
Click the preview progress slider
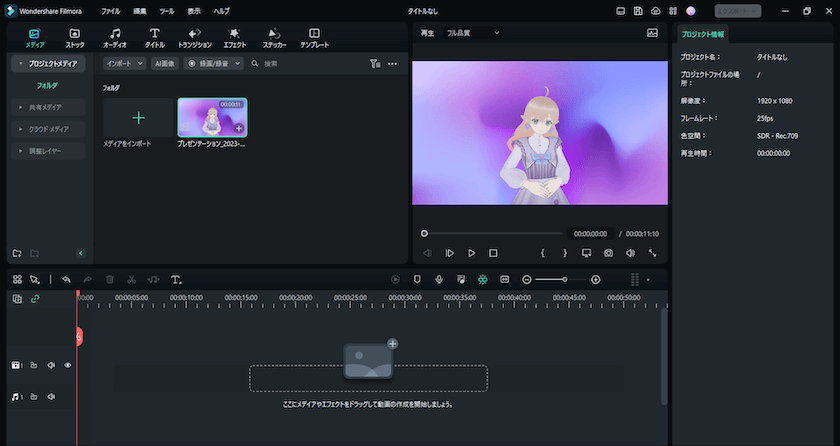coord(493,233)
